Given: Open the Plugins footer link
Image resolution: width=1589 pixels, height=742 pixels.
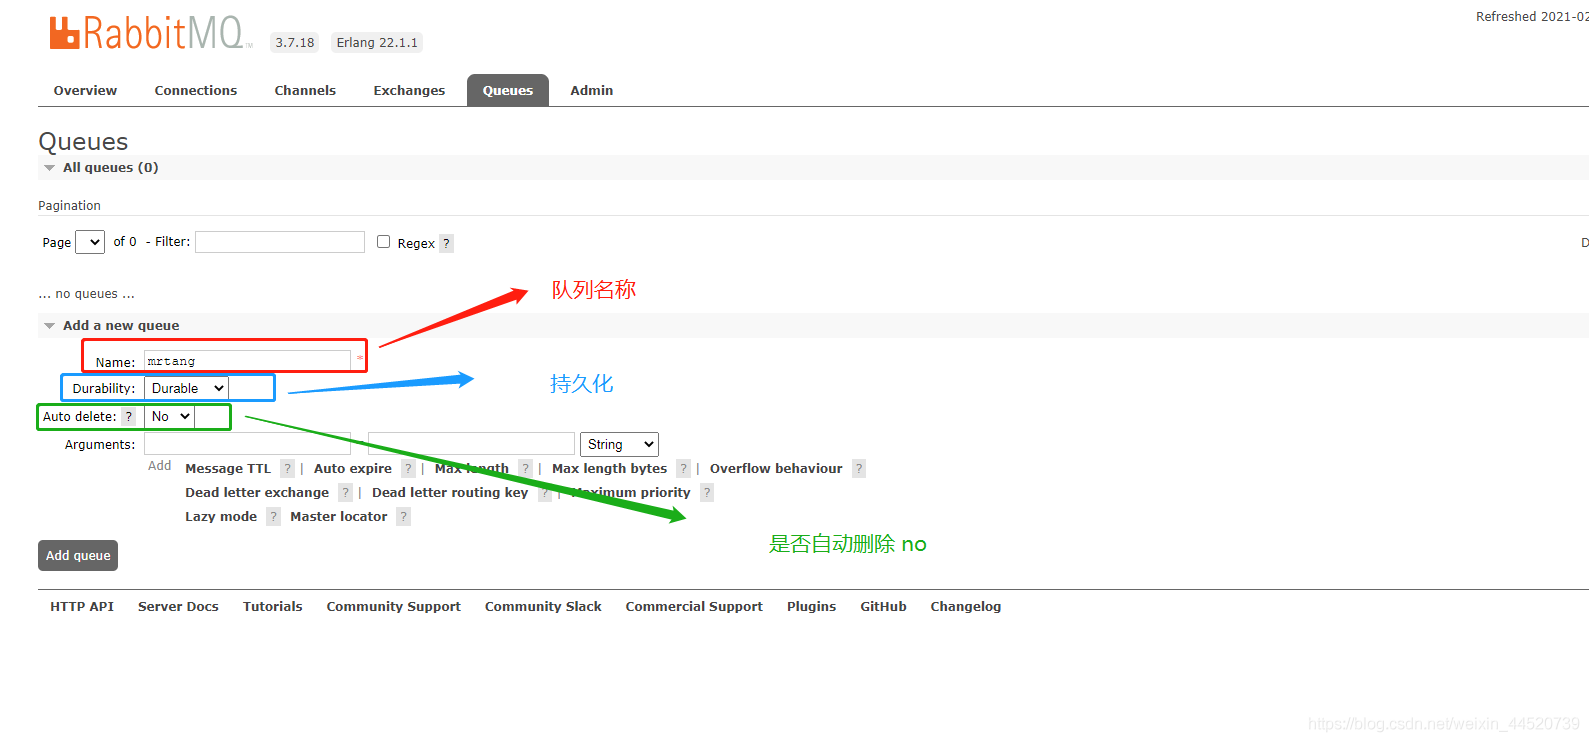Looking at the screenshot, I should (x=811, y=607).
